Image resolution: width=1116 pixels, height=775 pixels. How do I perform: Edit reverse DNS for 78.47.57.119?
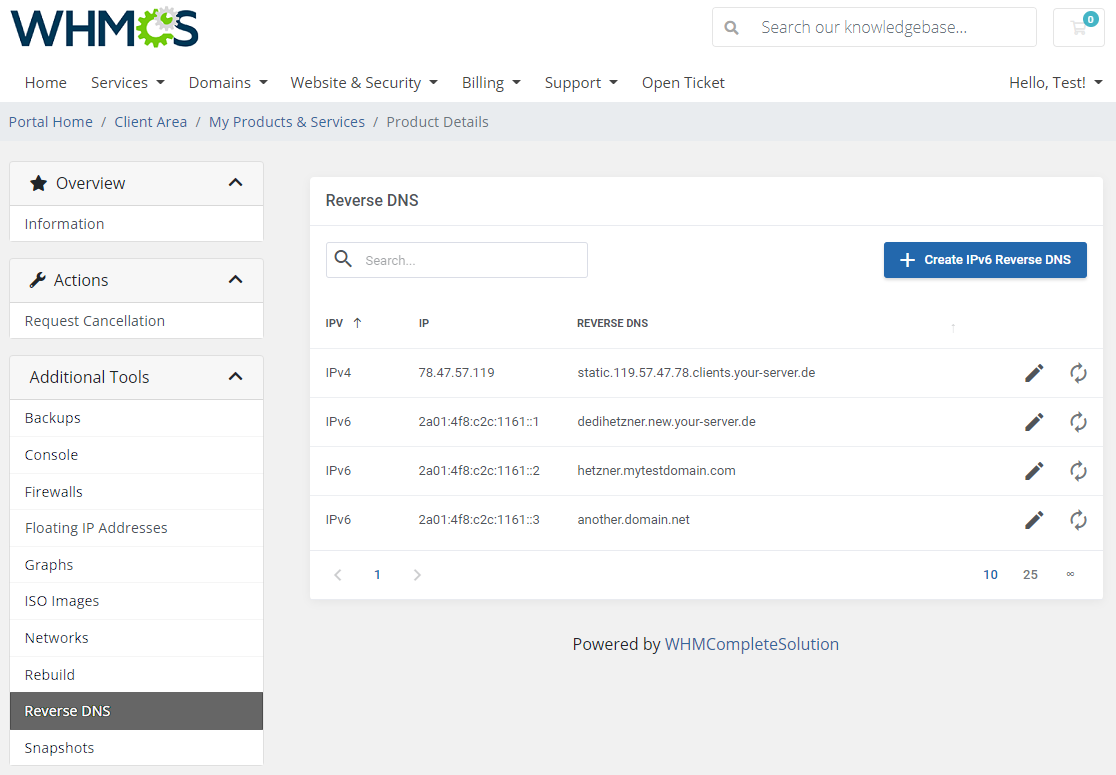1034,373
